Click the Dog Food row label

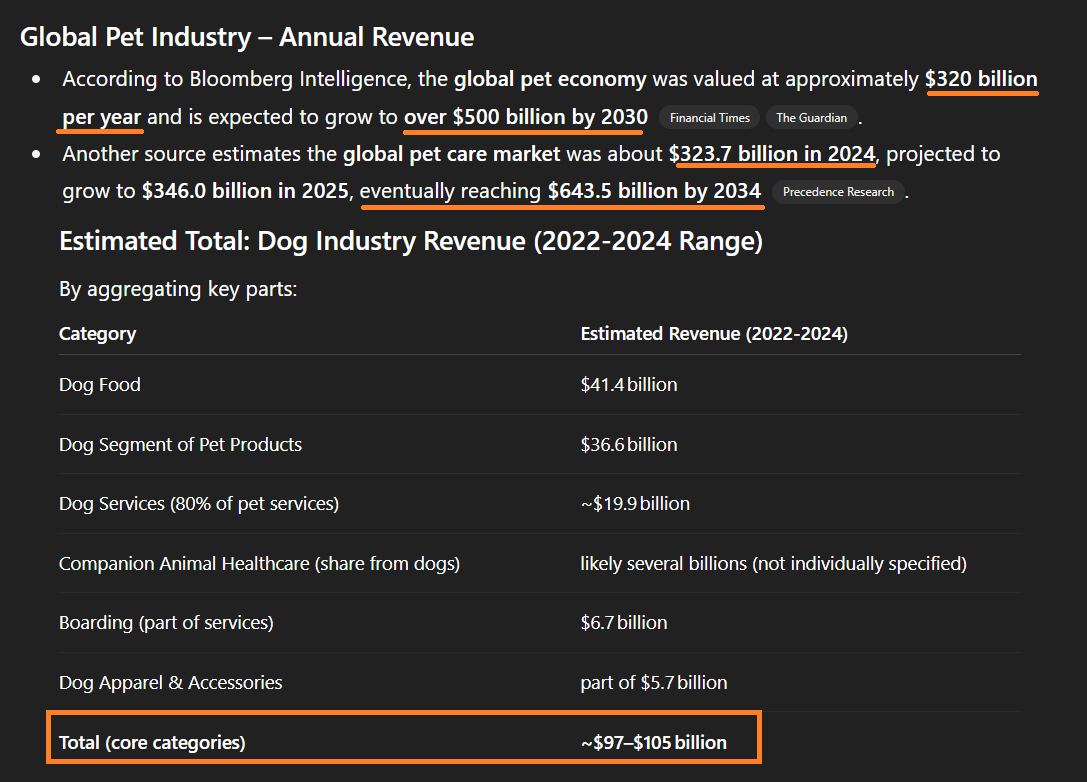(x=100, y=385)
